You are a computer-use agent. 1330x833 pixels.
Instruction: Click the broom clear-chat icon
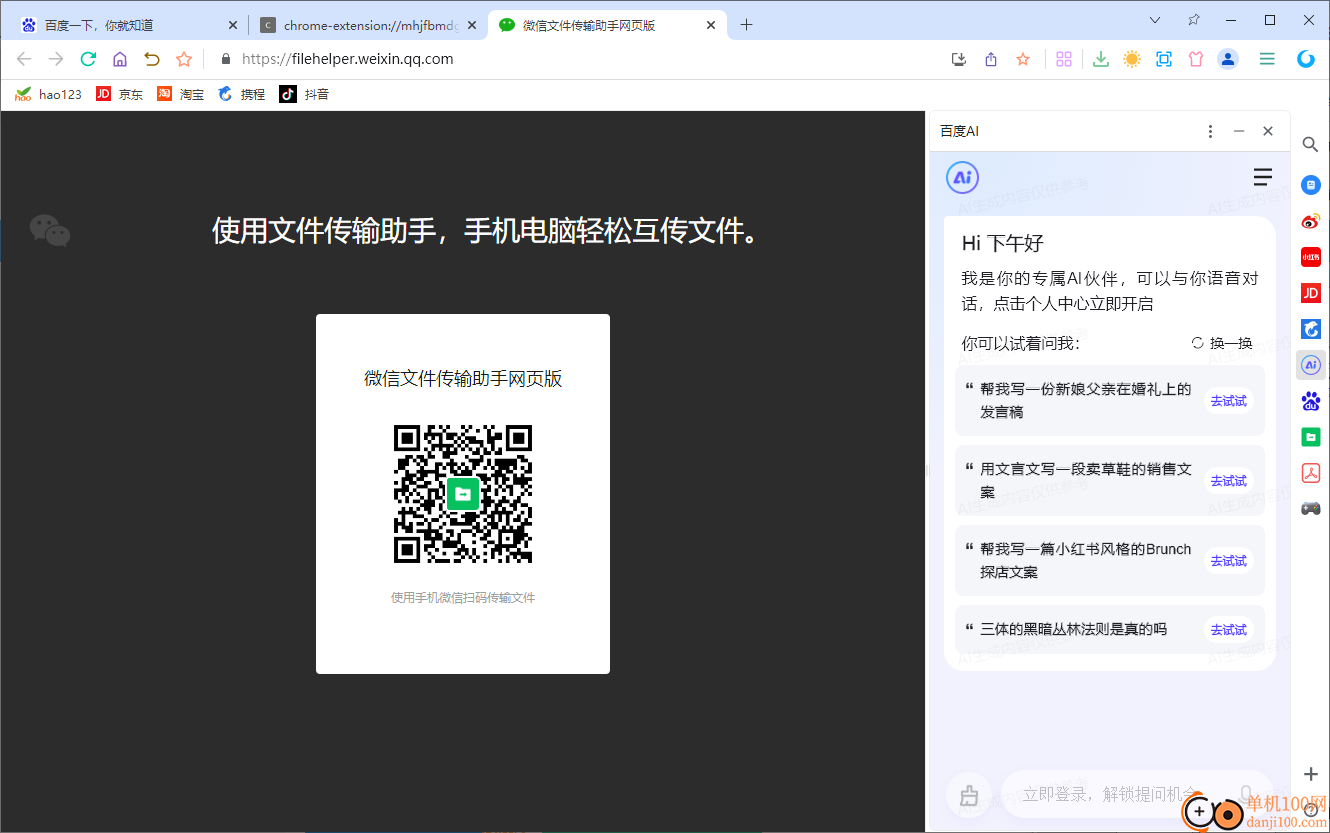(968, 796)
